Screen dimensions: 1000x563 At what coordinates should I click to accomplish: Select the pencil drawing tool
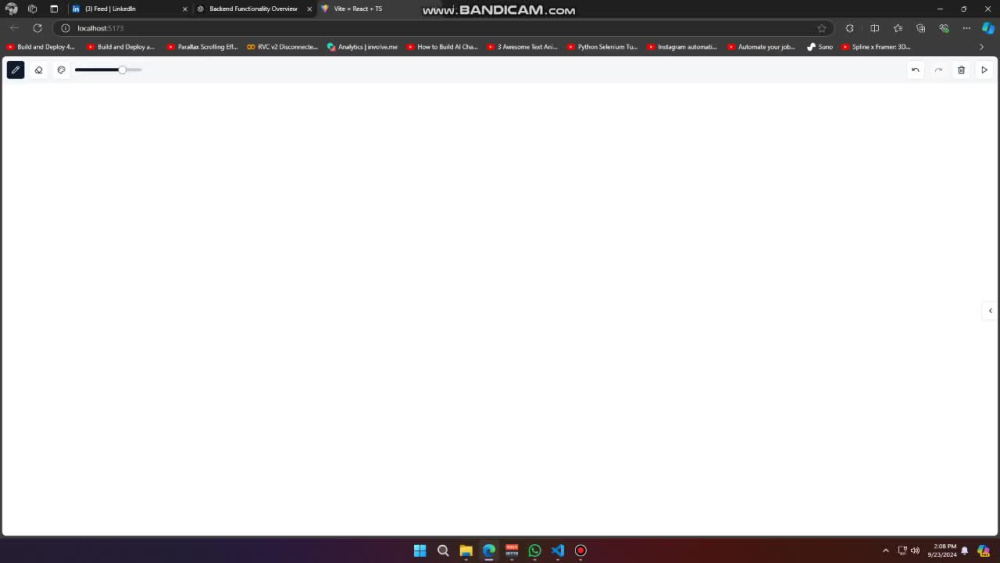coord(15,69)
